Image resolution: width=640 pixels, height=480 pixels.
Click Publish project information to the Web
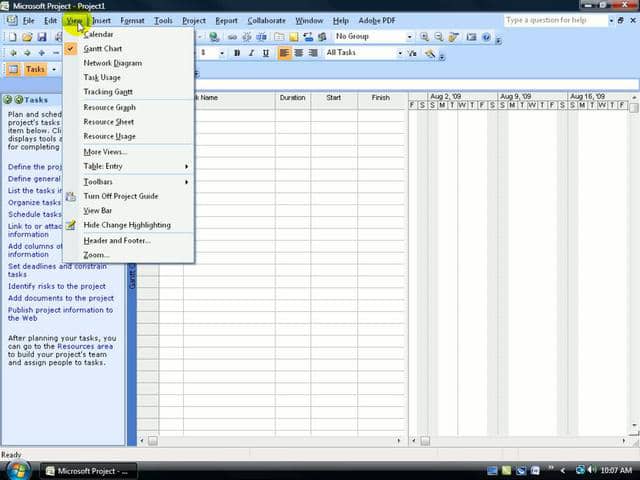tap(60, 314)
